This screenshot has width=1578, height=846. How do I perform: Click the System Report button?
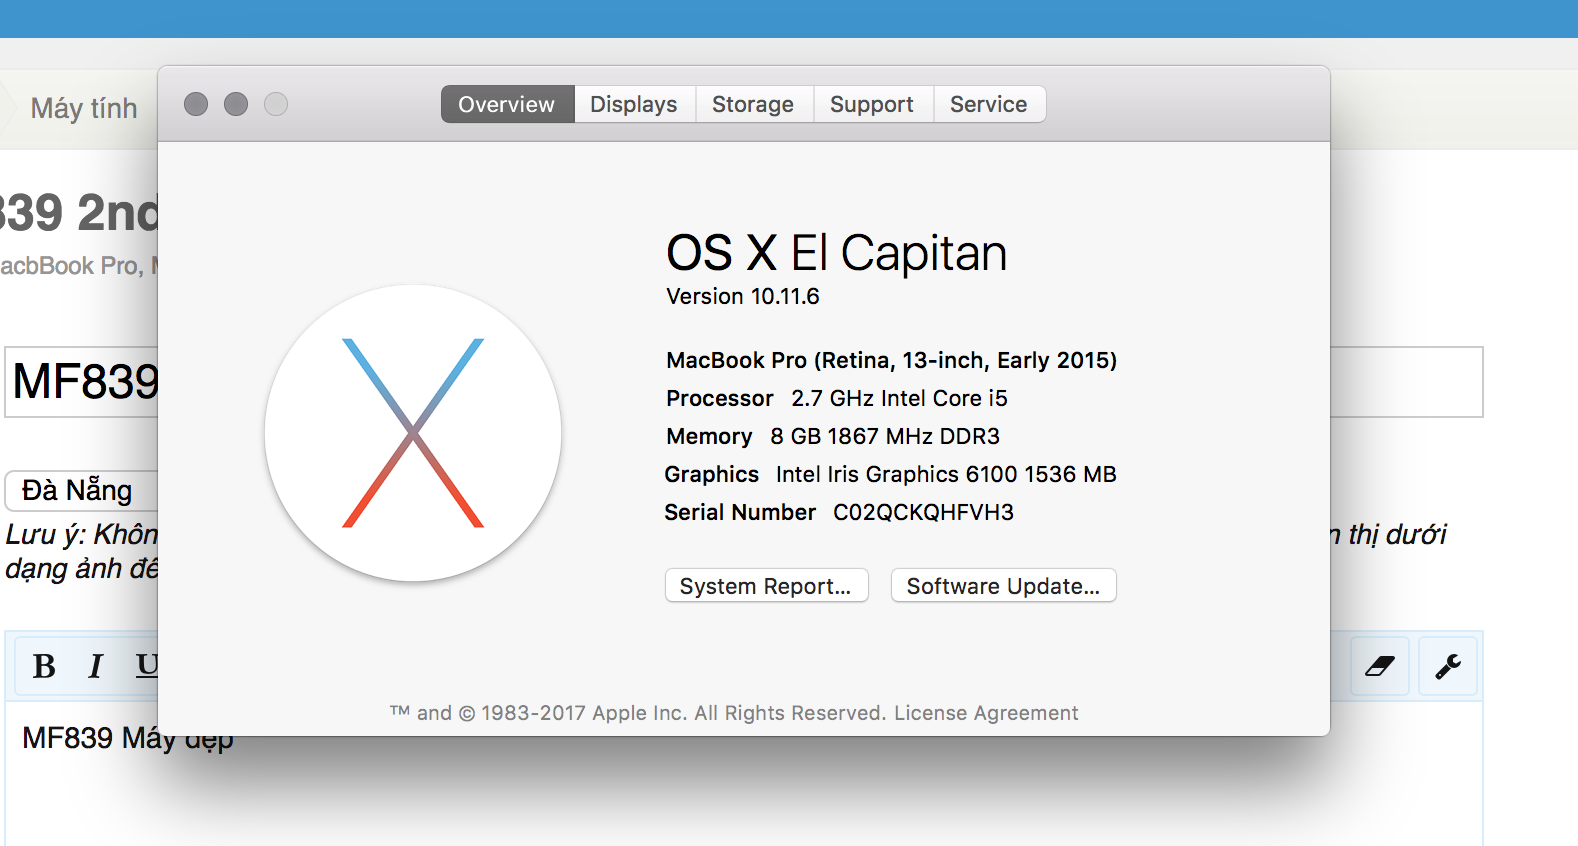(766, 586)
